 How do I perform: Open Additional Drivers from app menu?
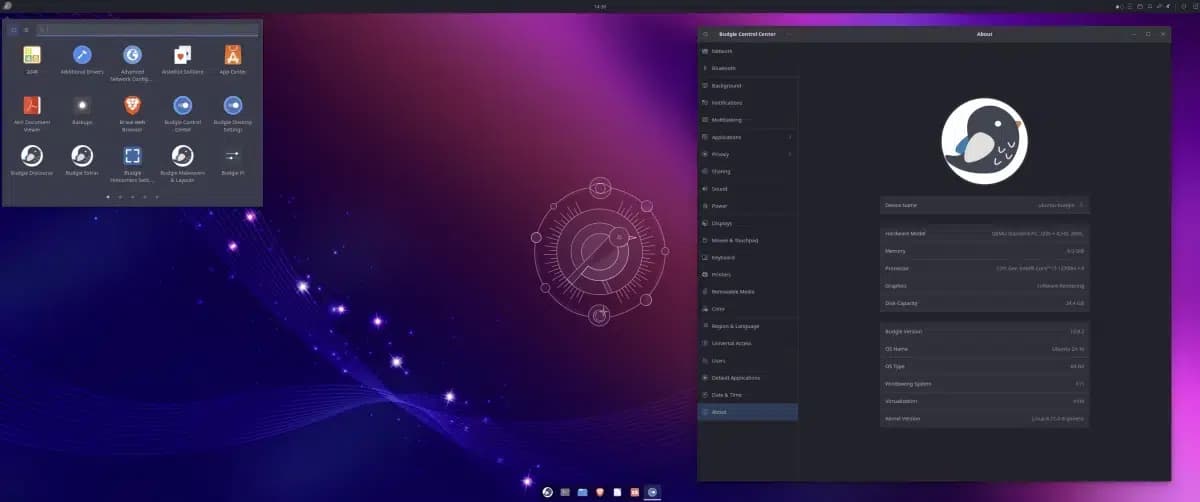pyautogui.click(x=82, y=57)
